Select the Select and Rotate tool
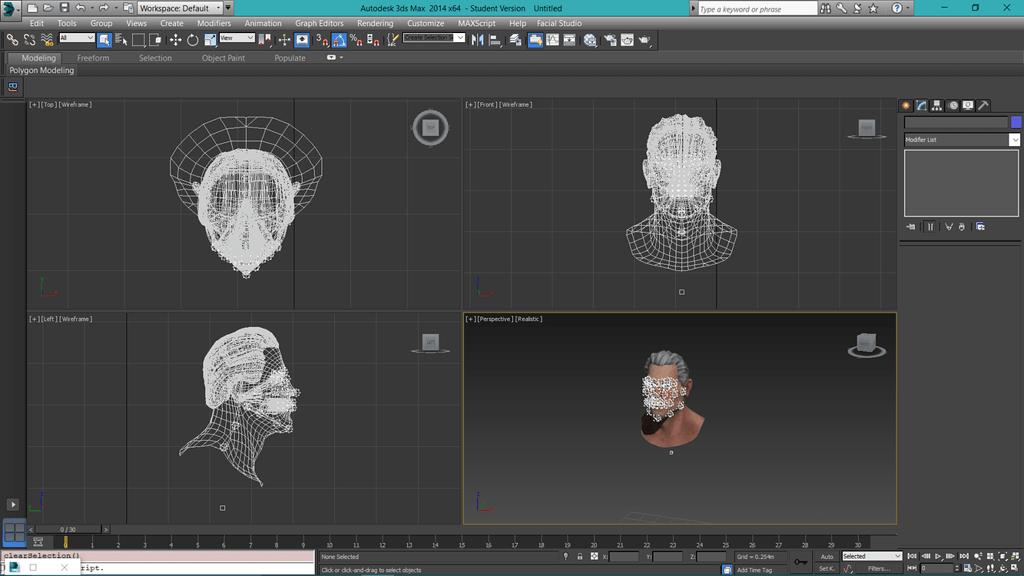The width and height of the screenshot is (1024, 576). tap(193, 40)
